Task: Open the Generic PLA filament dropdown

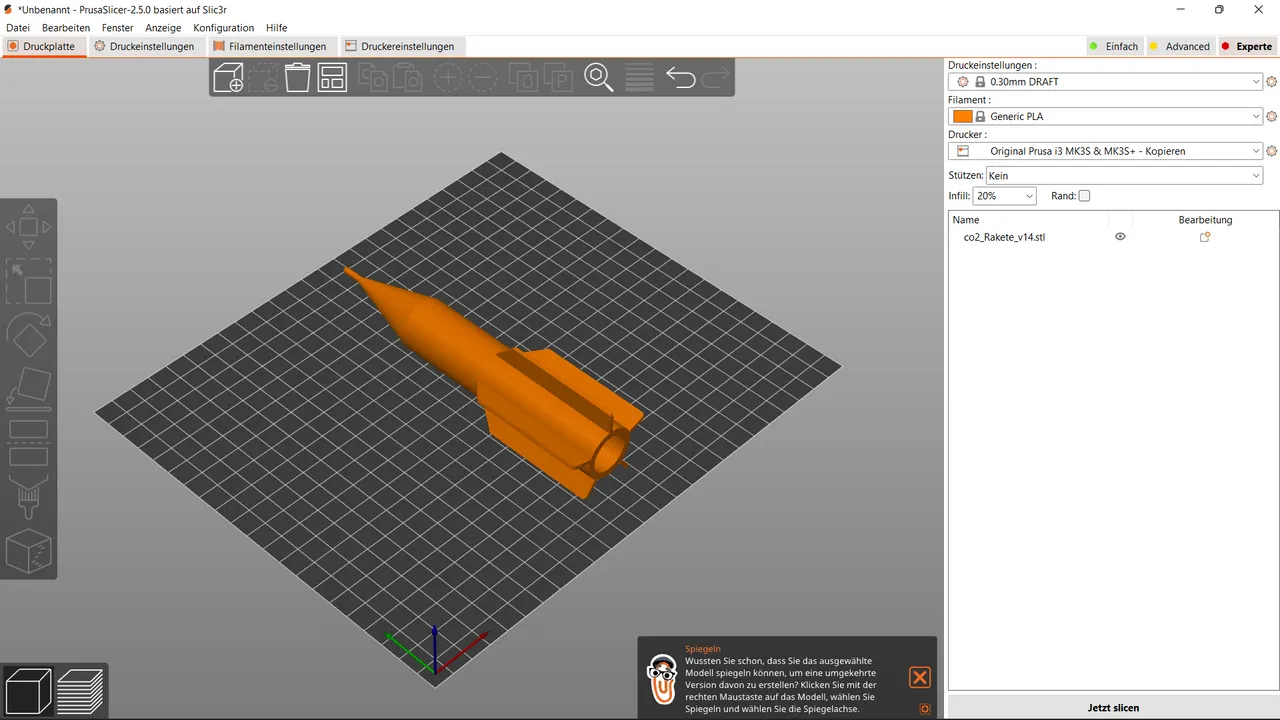Action: pyautogui.click(x=1105, y=117)
